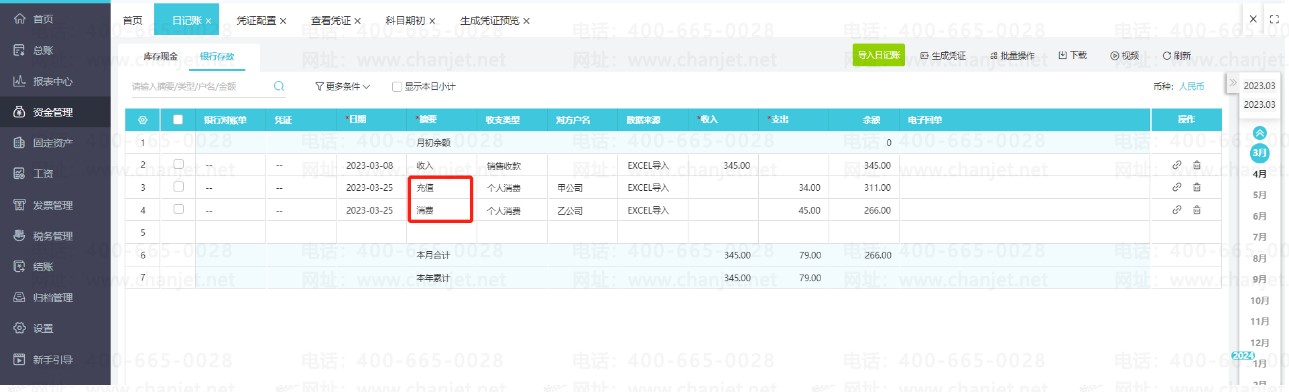Viewport: 1289px width, 392px height.
Task: Select 5月 in the month timeline
Action: (1260, 194)
